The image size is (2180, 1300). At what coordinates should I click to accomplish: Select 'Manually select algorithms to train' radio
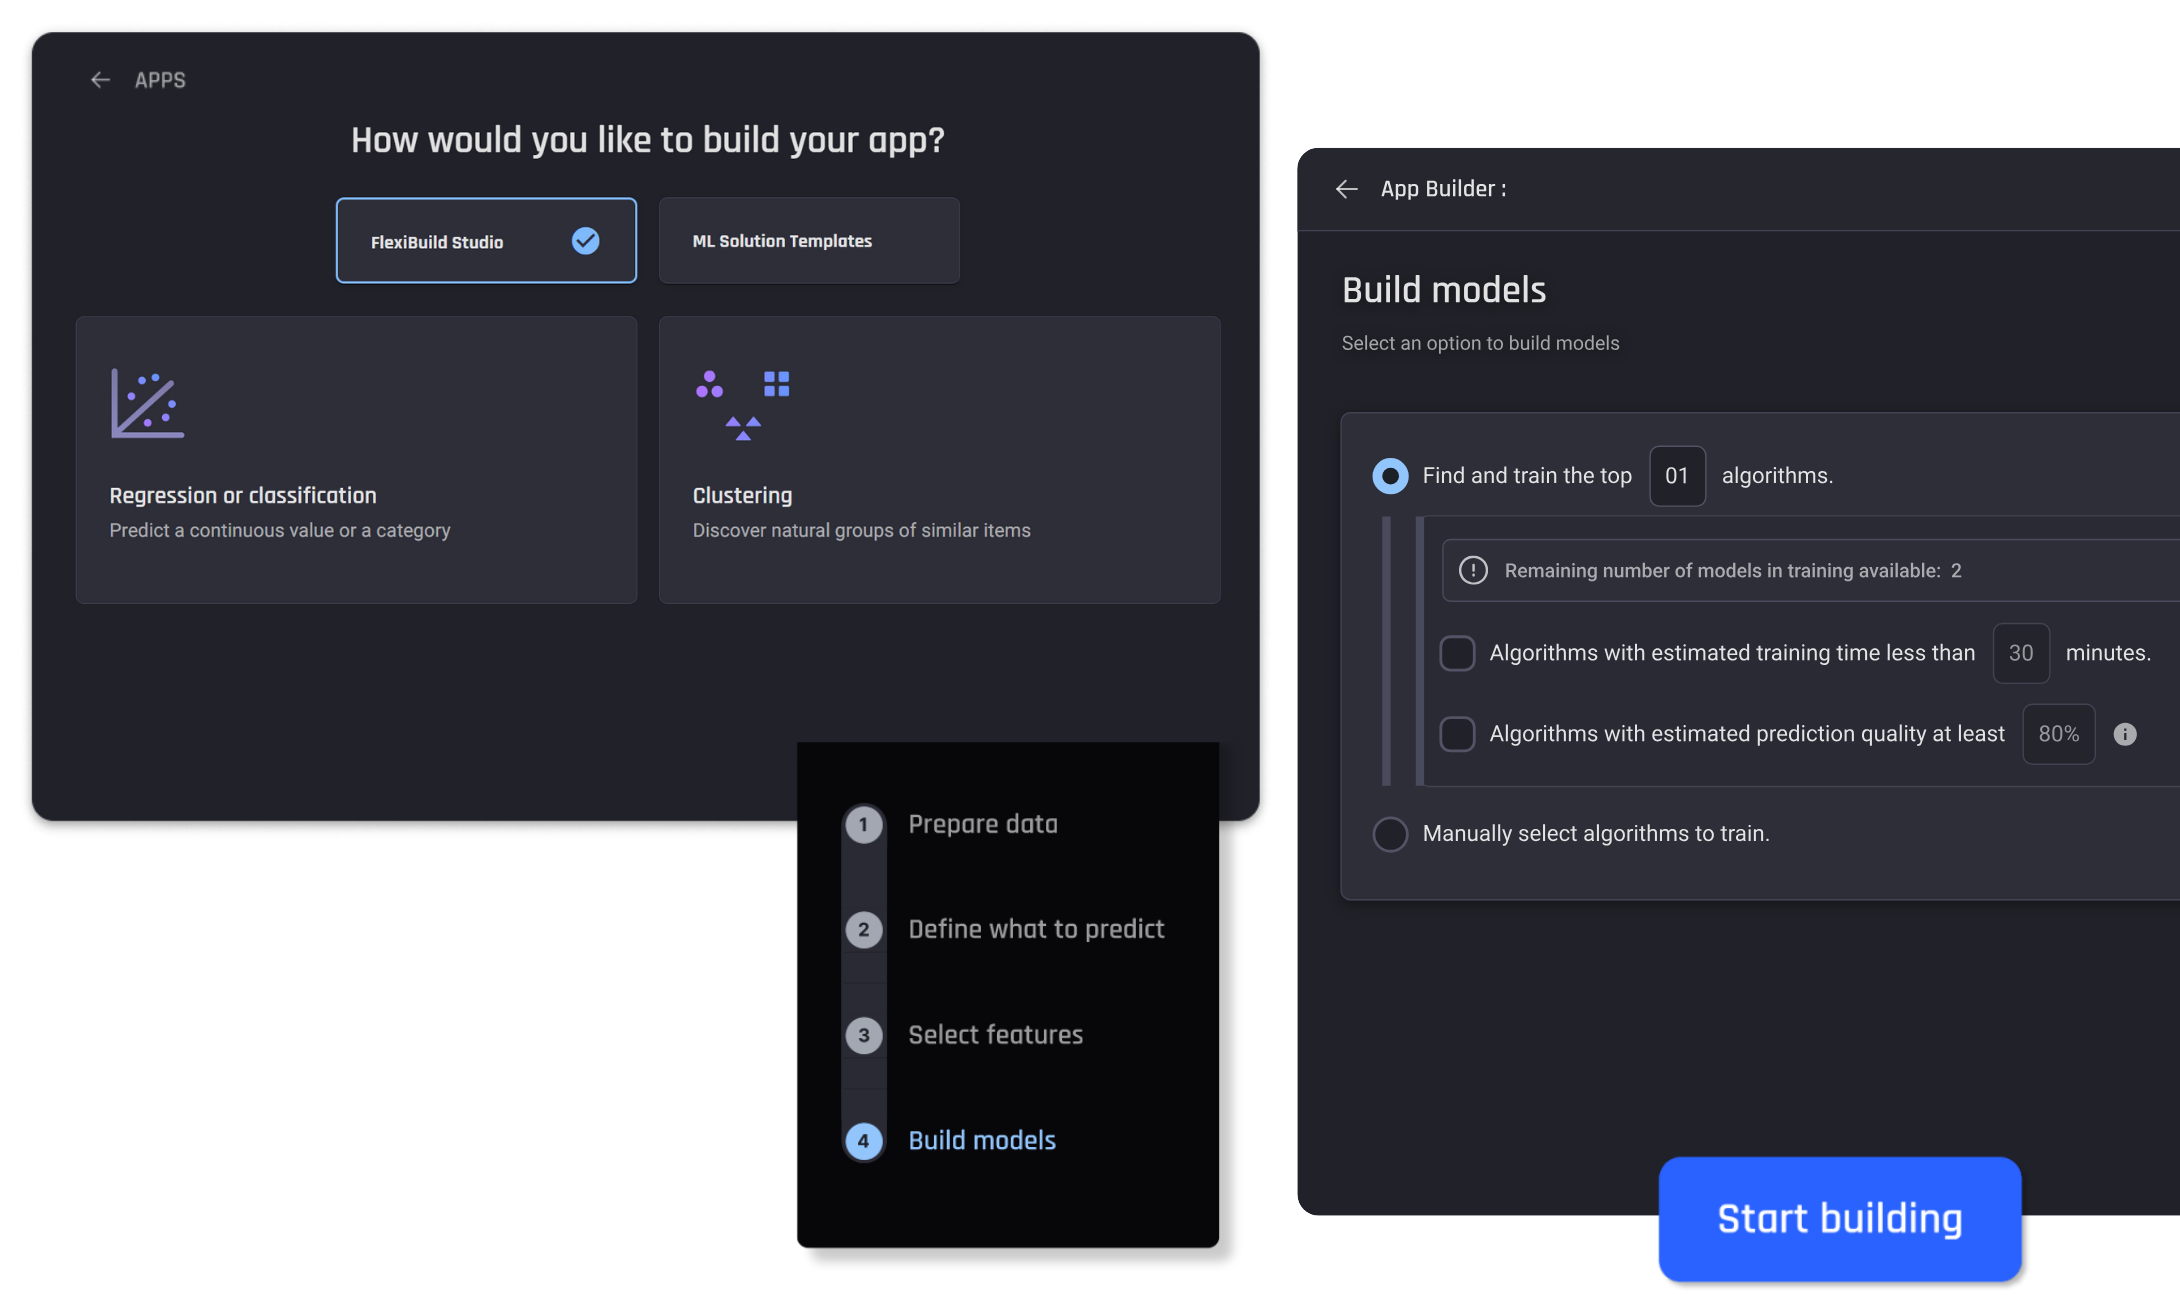coord(1390,834)
